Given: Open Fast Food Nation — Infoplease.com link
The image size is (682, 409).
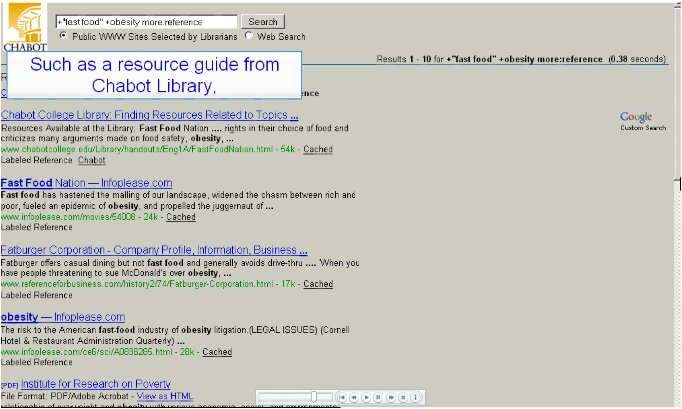Looking at the screenshot, I should coord(87,183).
